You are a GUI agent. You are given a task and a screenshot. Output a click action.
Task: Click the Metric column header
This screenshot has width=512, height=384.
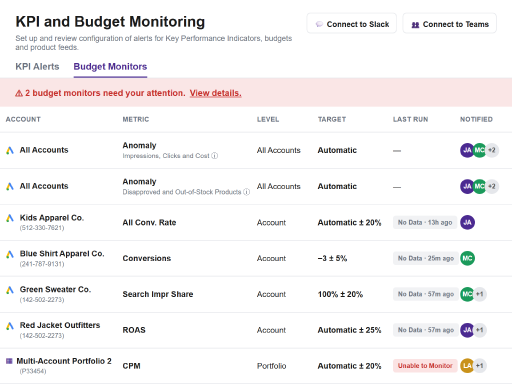(136, 119)
